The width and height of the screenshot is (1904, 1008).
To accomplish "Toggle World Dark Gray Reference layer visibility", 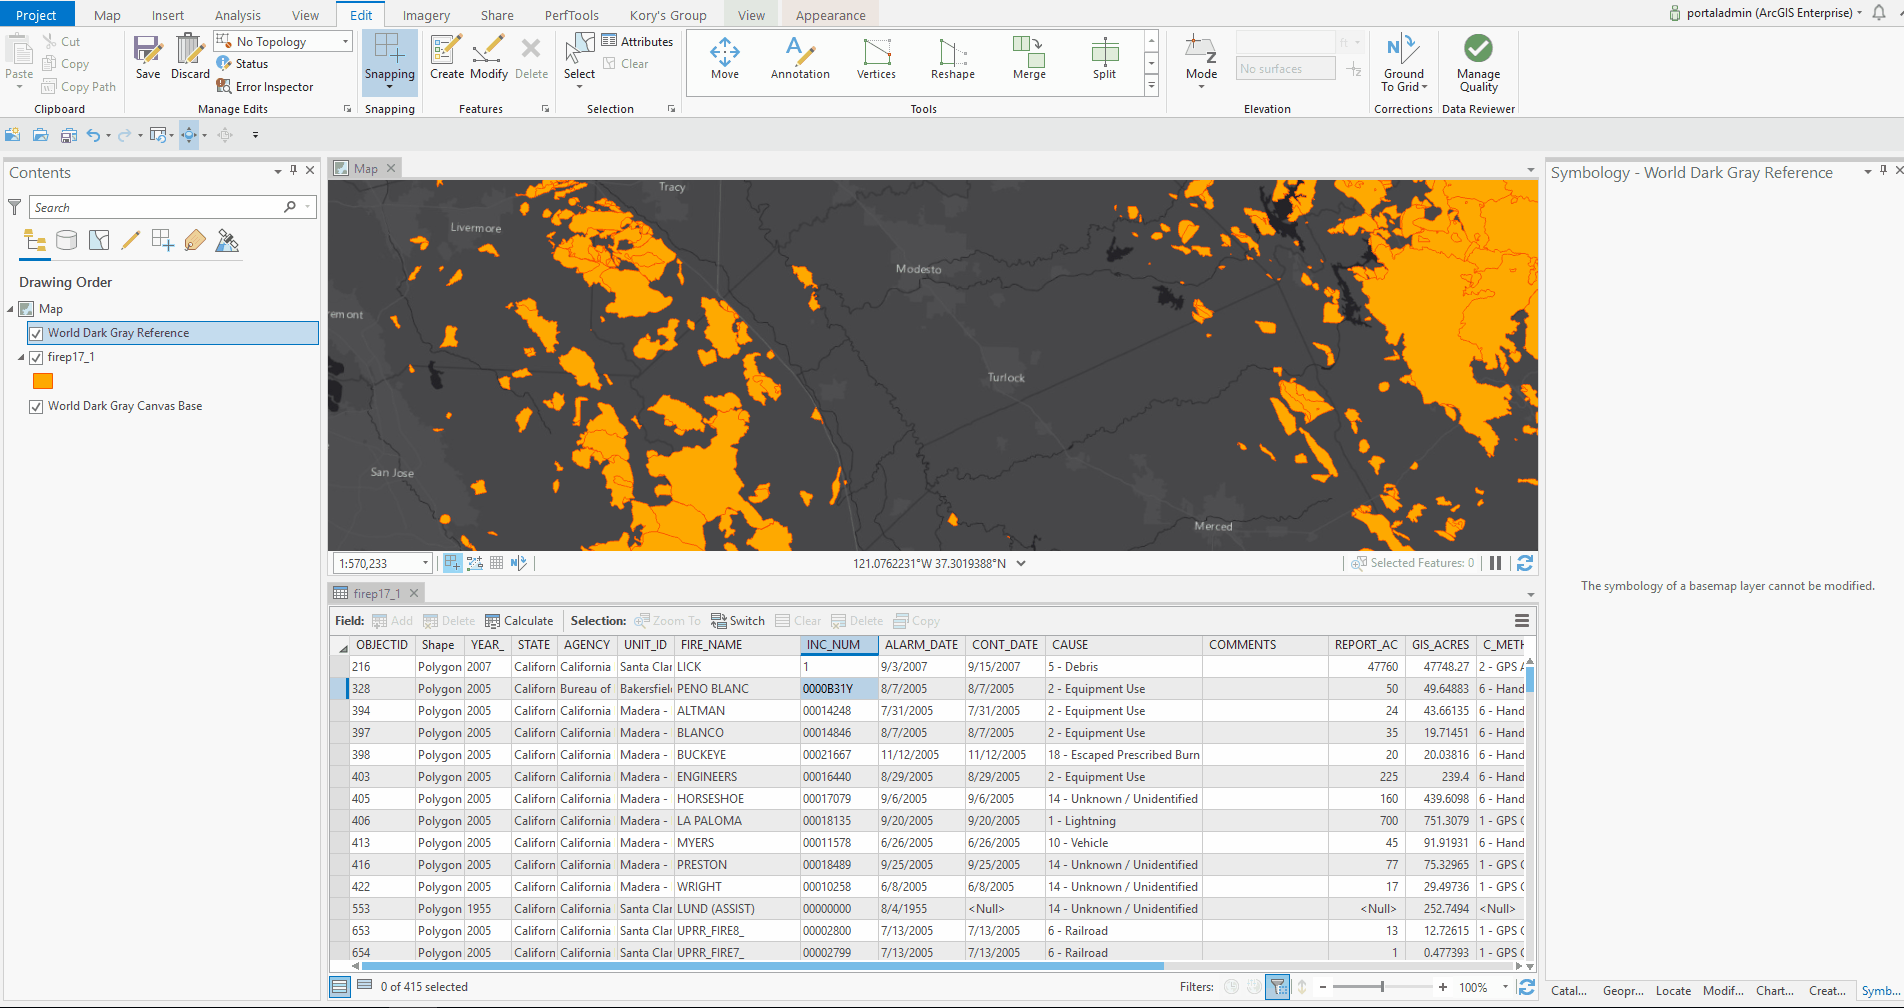I will (x=36, y=333).
